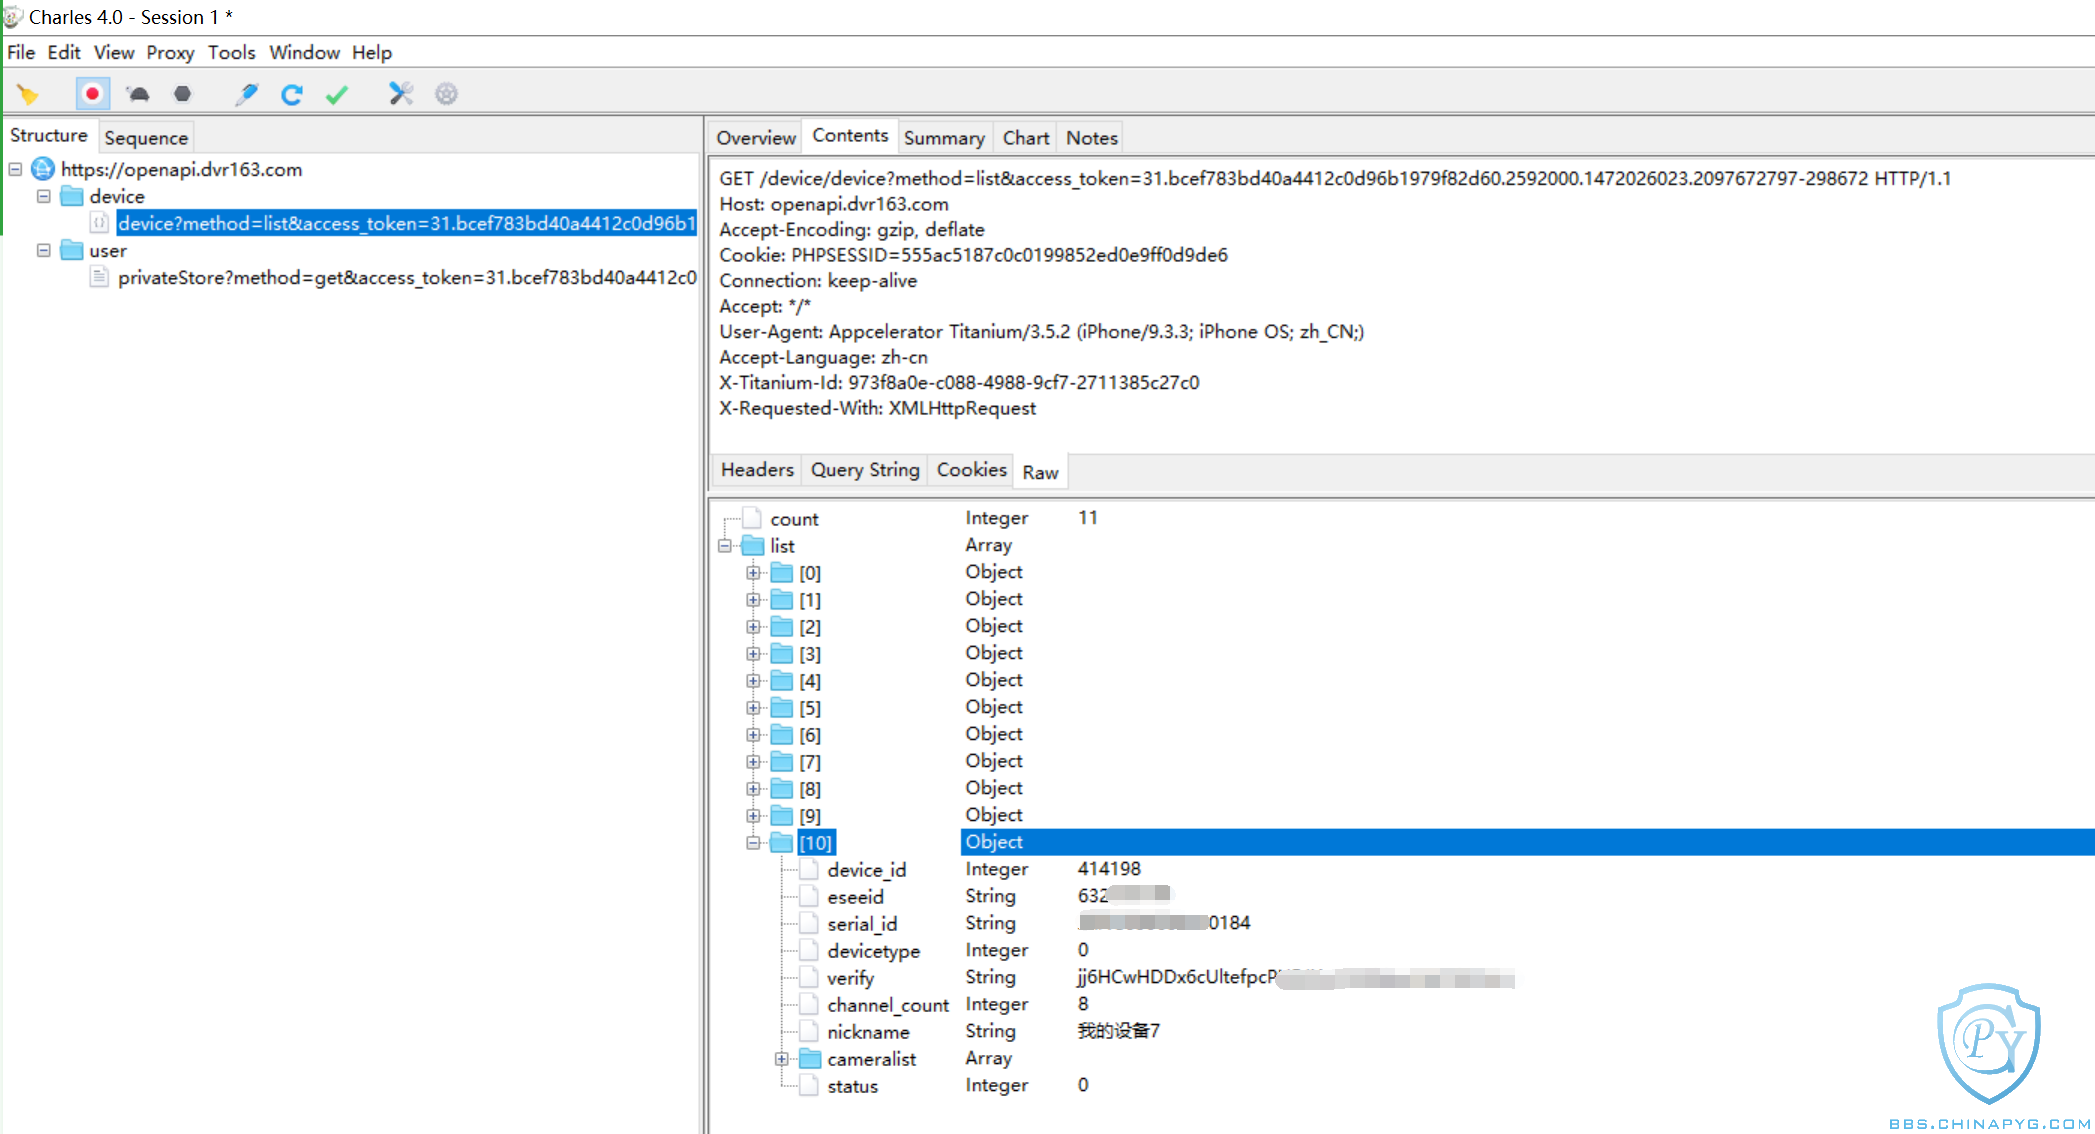Select the openapi.dvr163.com host globe icon

tap(43, 169)
